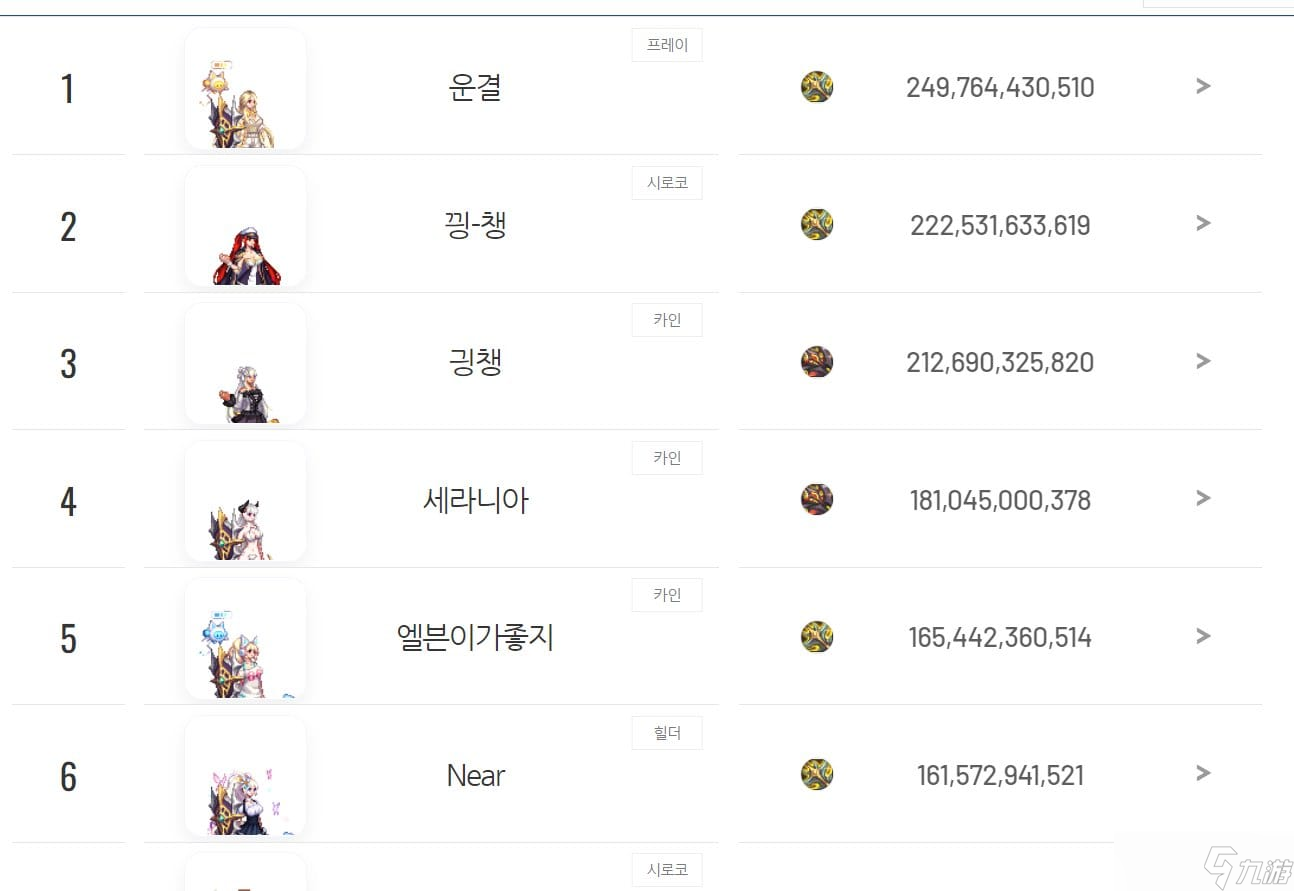Click the class icon in 긩챙's row
This screenshot has height=891, width=1294.
coord(817,362)
